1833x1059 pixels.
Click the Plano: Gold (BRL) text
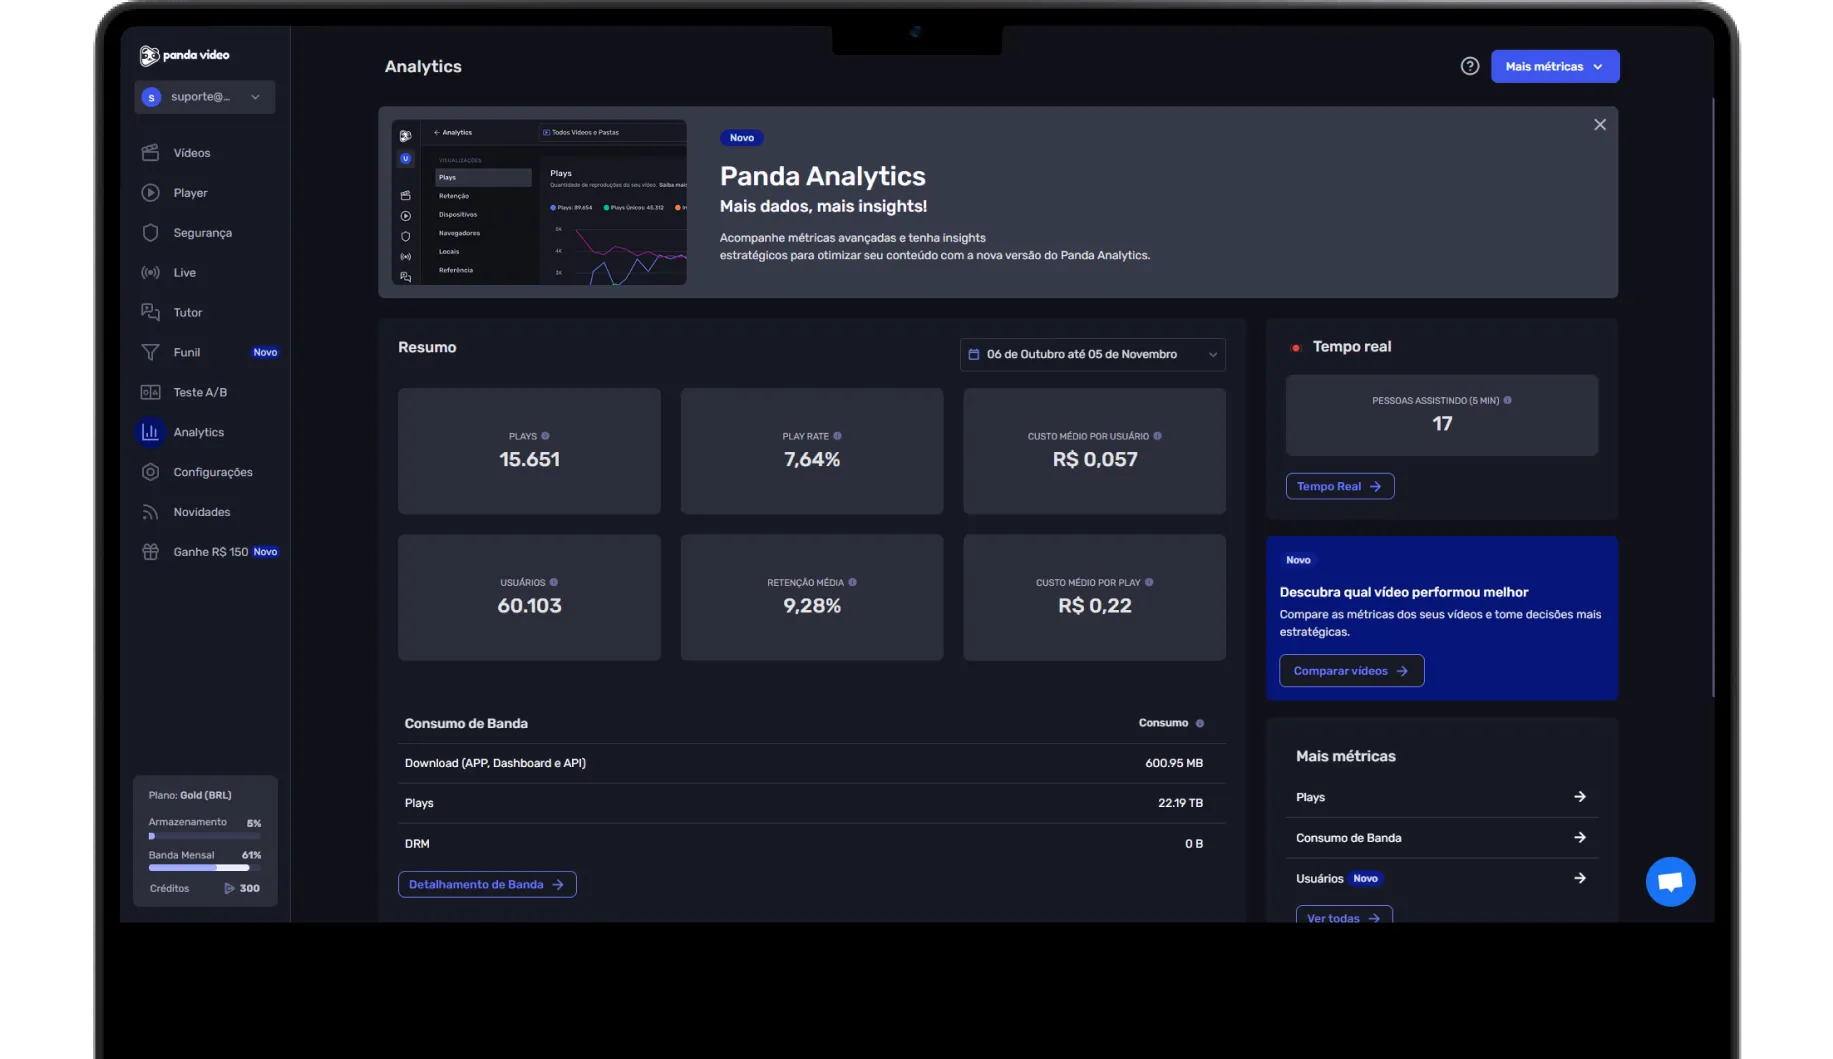click(190, 795)
